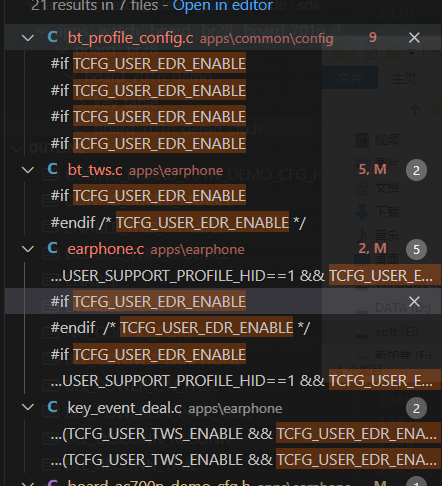This screenshot has width=442, height=486.
Task: Click match count badge 5 on earphone.c
Action: click(x=416, y=249)
